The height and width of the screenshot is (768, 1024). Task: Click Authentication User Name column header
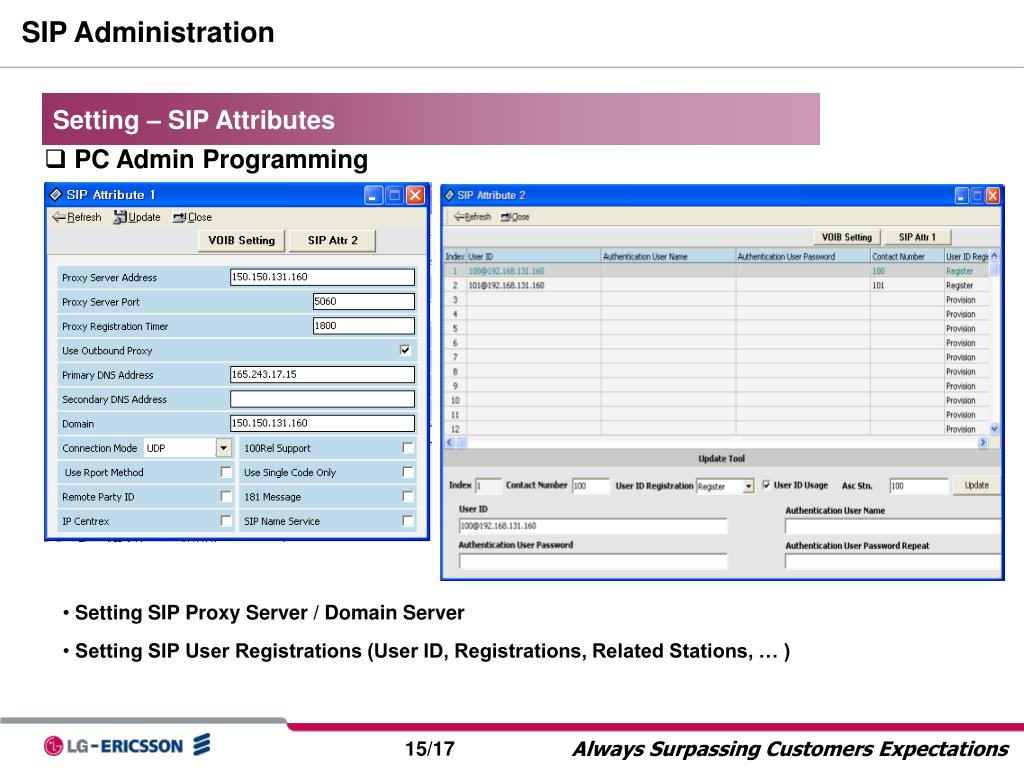[668, 257]
